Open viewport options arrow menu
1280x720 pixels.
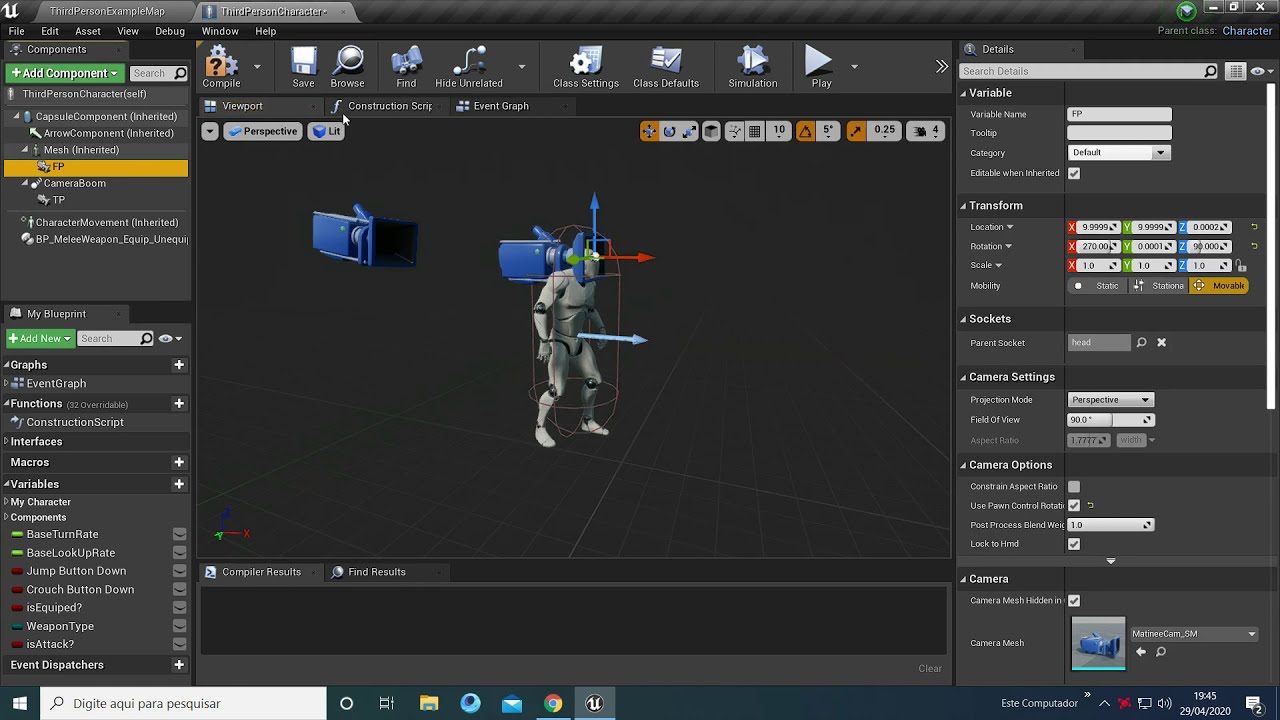point(209,131)
